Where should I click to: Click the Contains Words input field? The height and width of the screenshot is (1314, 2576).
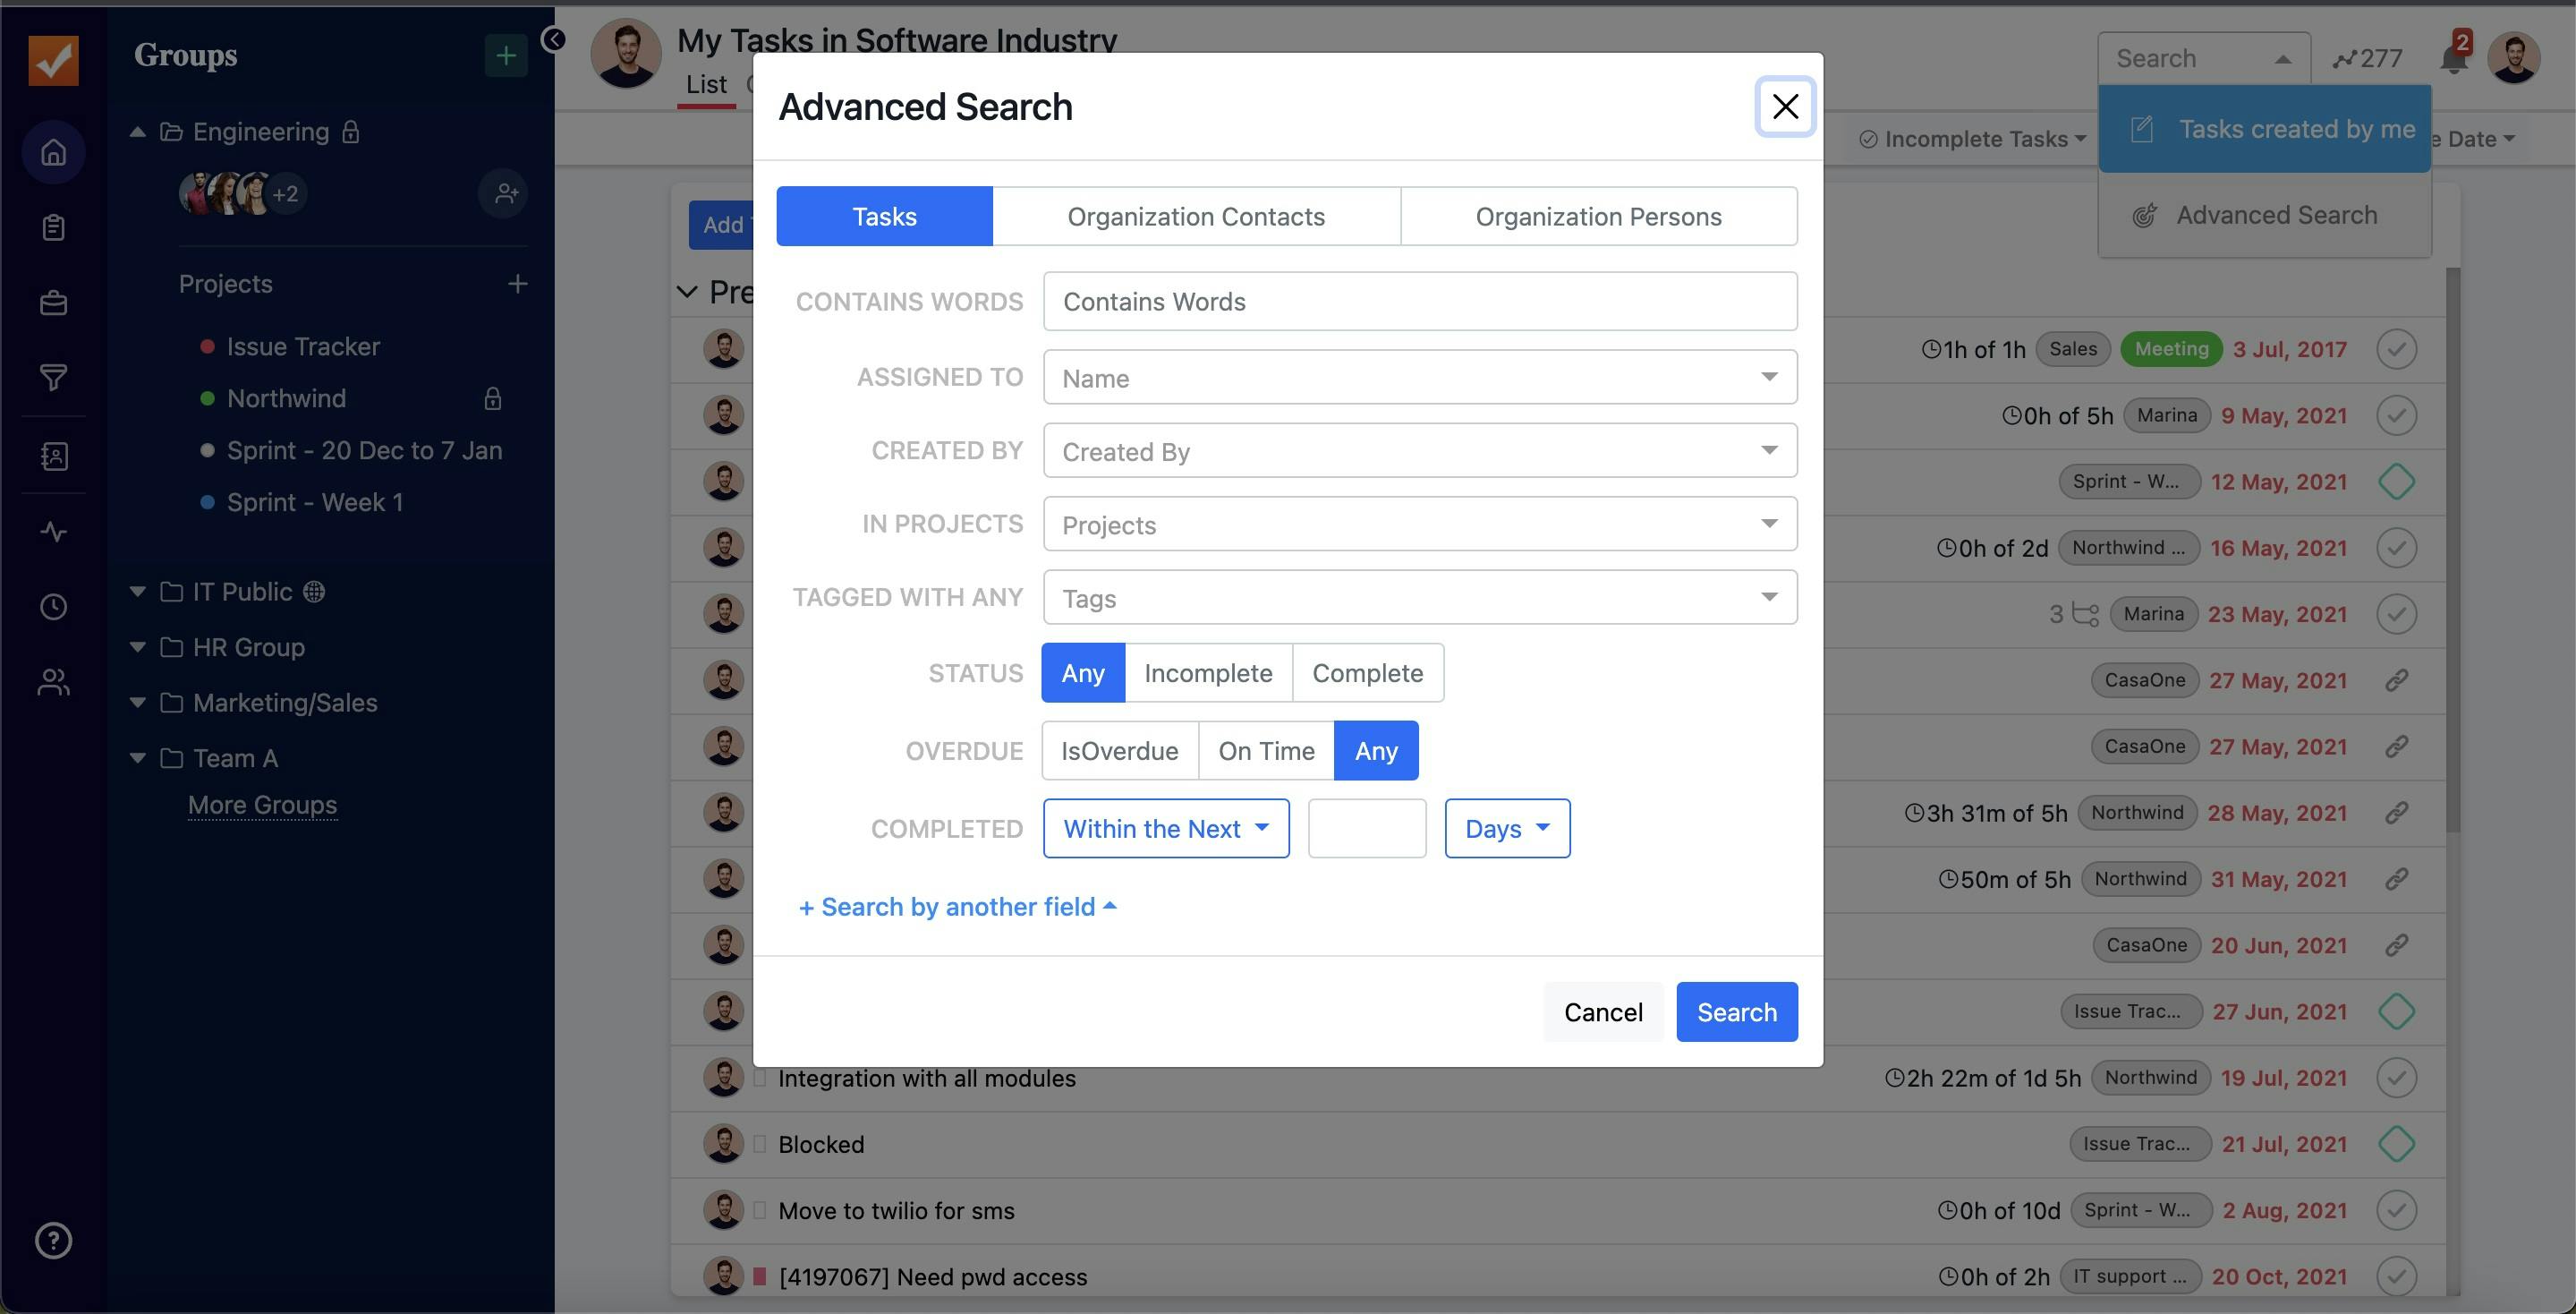point(1419,302)
